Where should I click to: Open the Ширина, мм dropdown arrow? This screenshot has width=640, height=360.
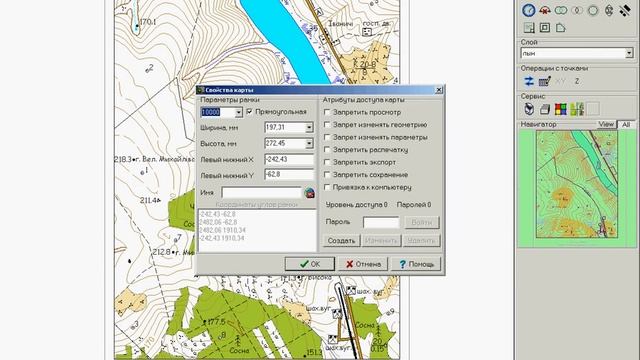309,128
